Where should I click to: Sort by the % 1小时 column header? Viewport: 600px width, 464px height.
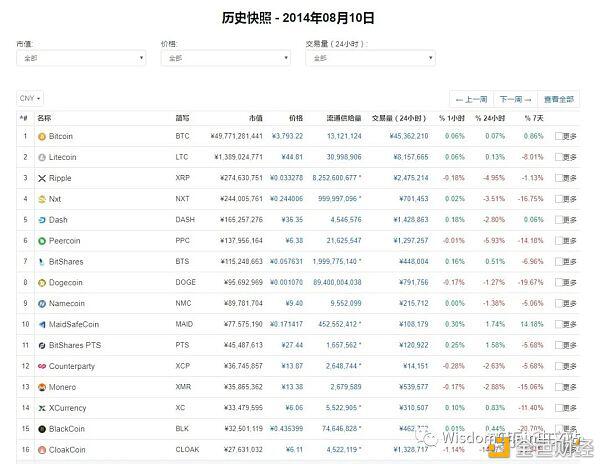(452, 118)
